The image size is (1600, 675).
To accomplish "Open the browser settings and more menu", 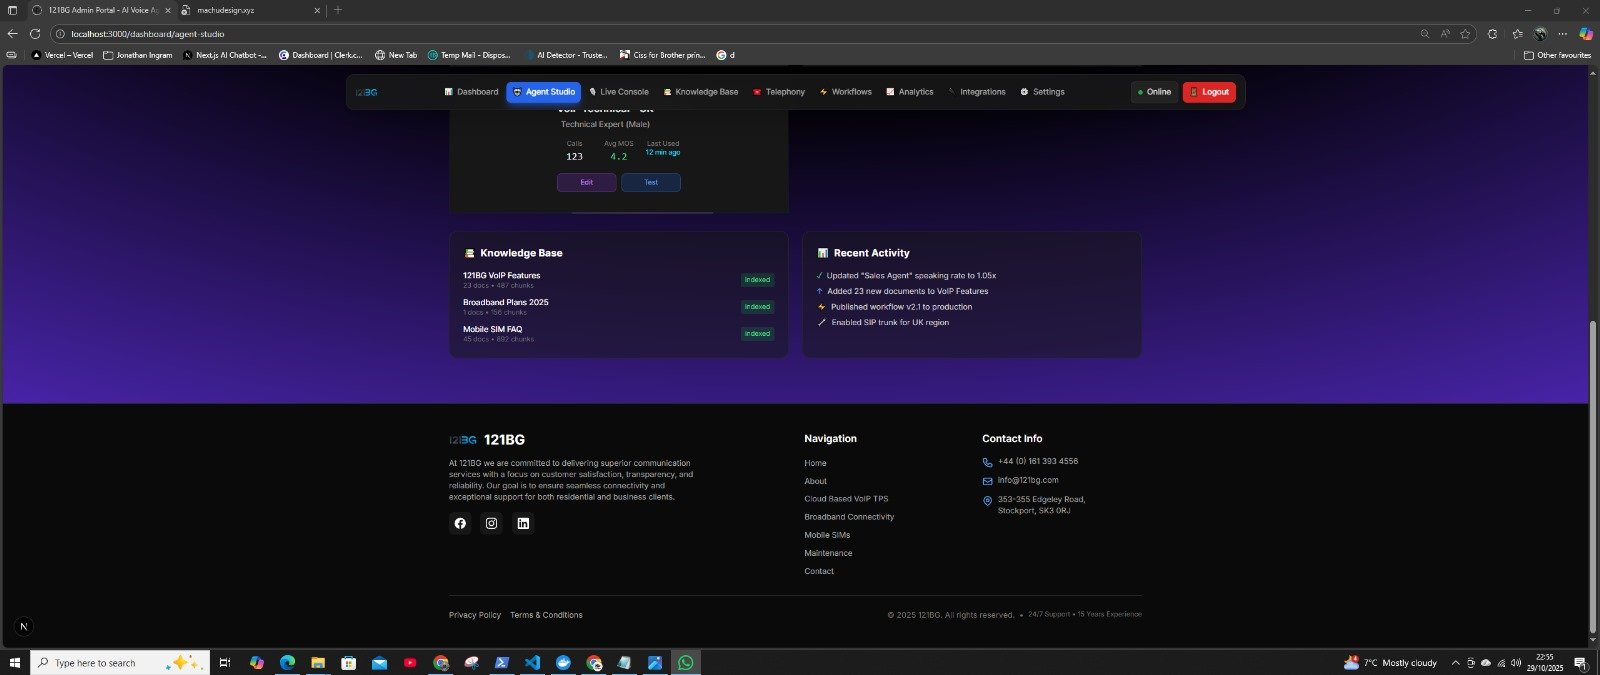I will [1563, 34].
